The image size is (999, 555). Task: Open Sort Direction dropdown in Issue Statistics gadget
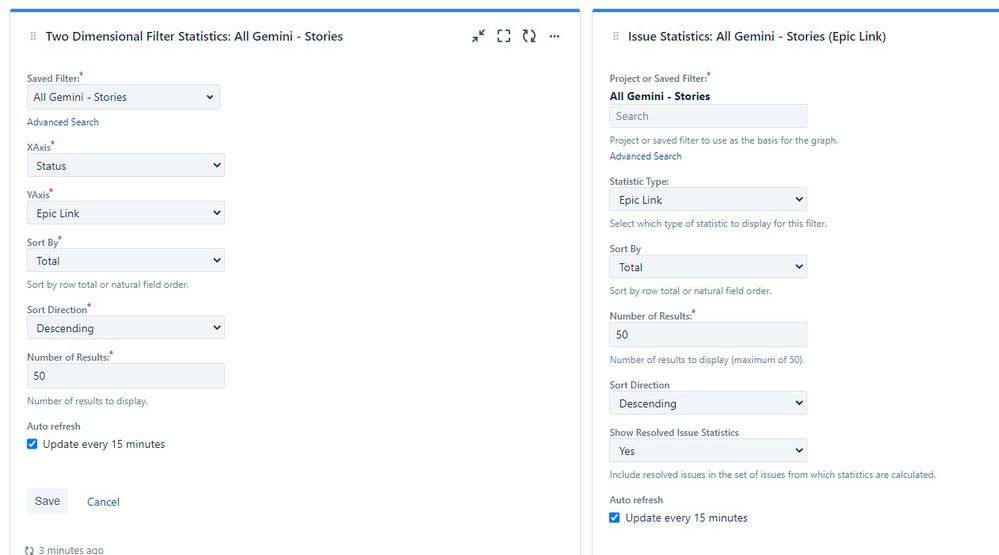coord(708,403)
